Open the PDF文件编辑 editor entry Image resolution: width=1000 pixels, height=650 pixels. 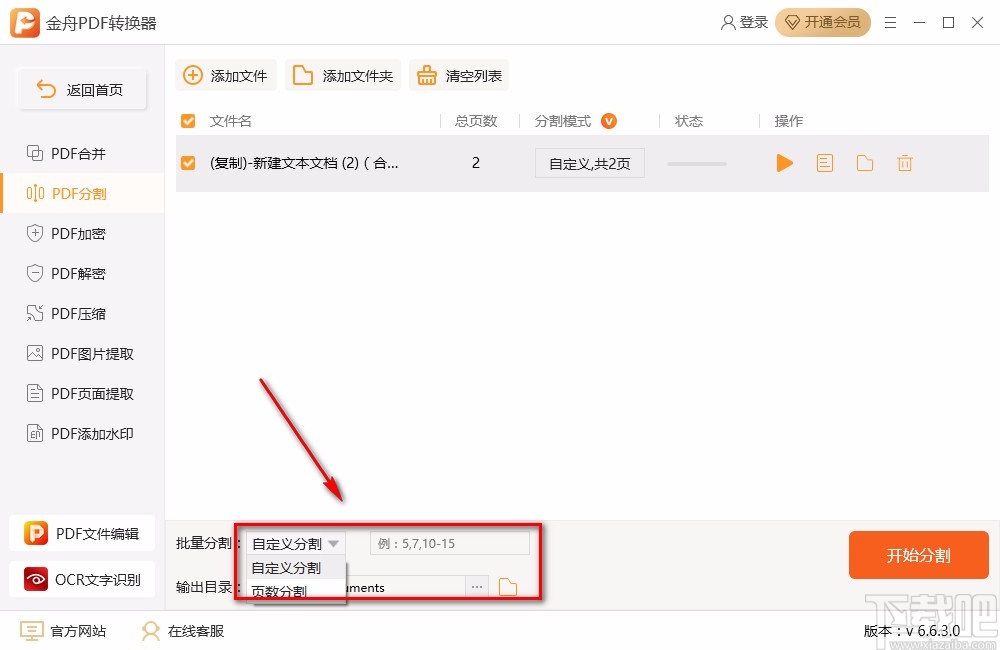click(82, 533)
